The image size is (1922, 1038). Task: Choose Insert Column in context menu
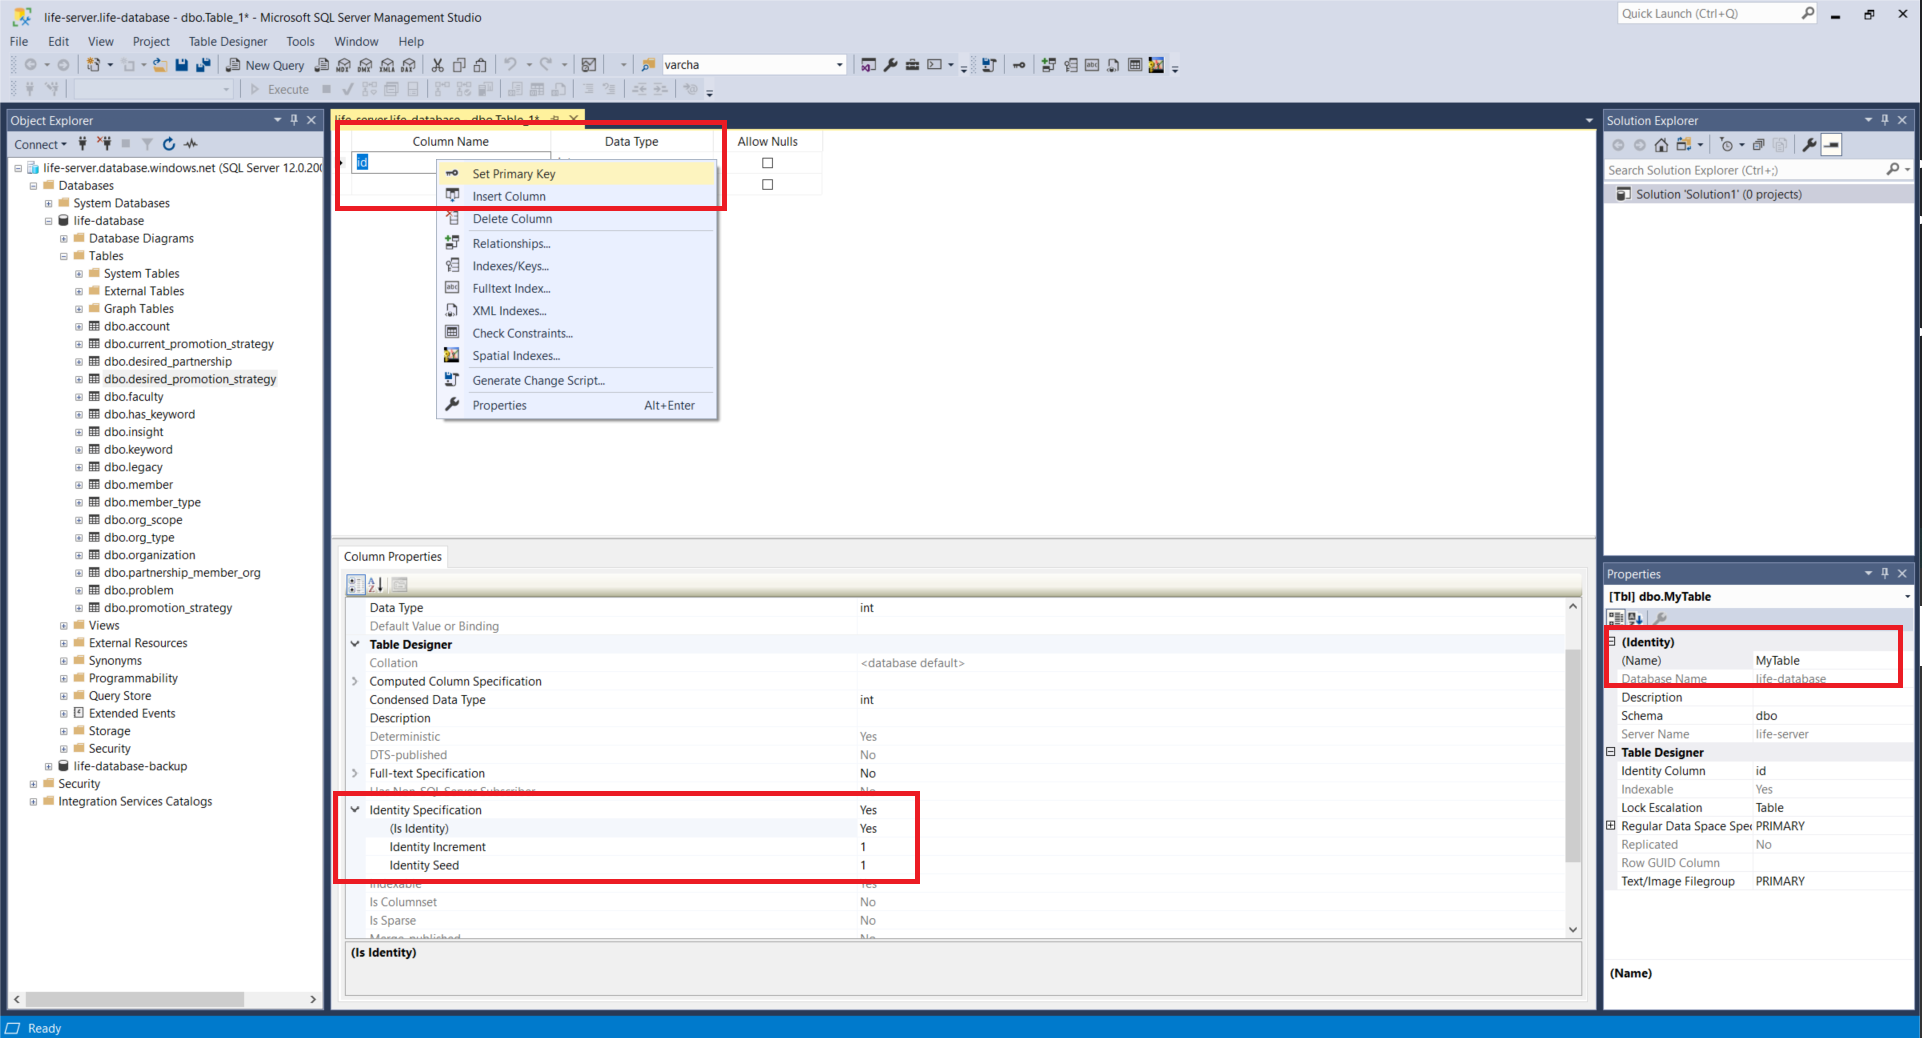(x=577, y=196)
